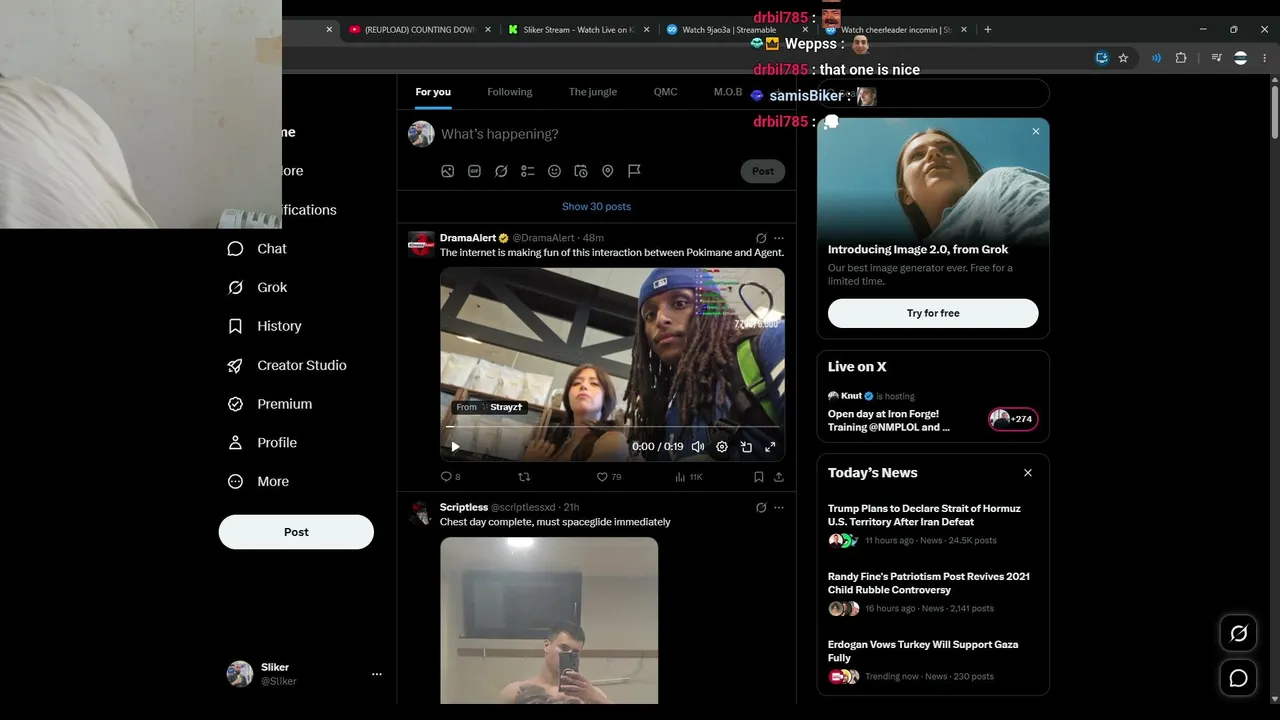Image resolution: width=1280 pixels, height=720 pixels.
Task: View analytics of the DramaAlert post
Action: pyautogui.click(x=688, y=477)
